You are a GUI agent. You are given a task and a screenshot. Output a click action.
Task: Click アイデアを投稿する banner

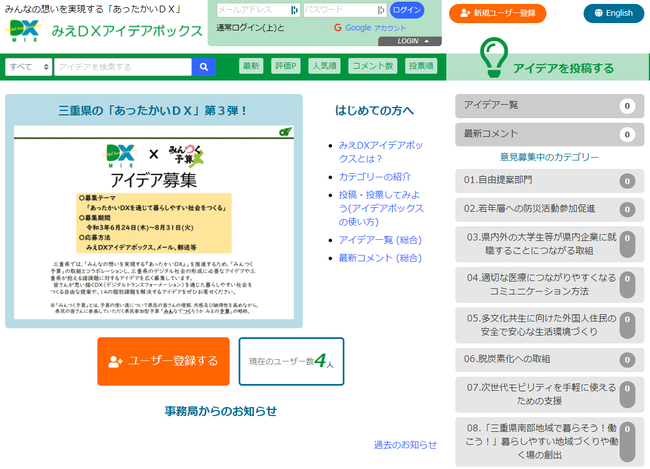coord(548,67)
